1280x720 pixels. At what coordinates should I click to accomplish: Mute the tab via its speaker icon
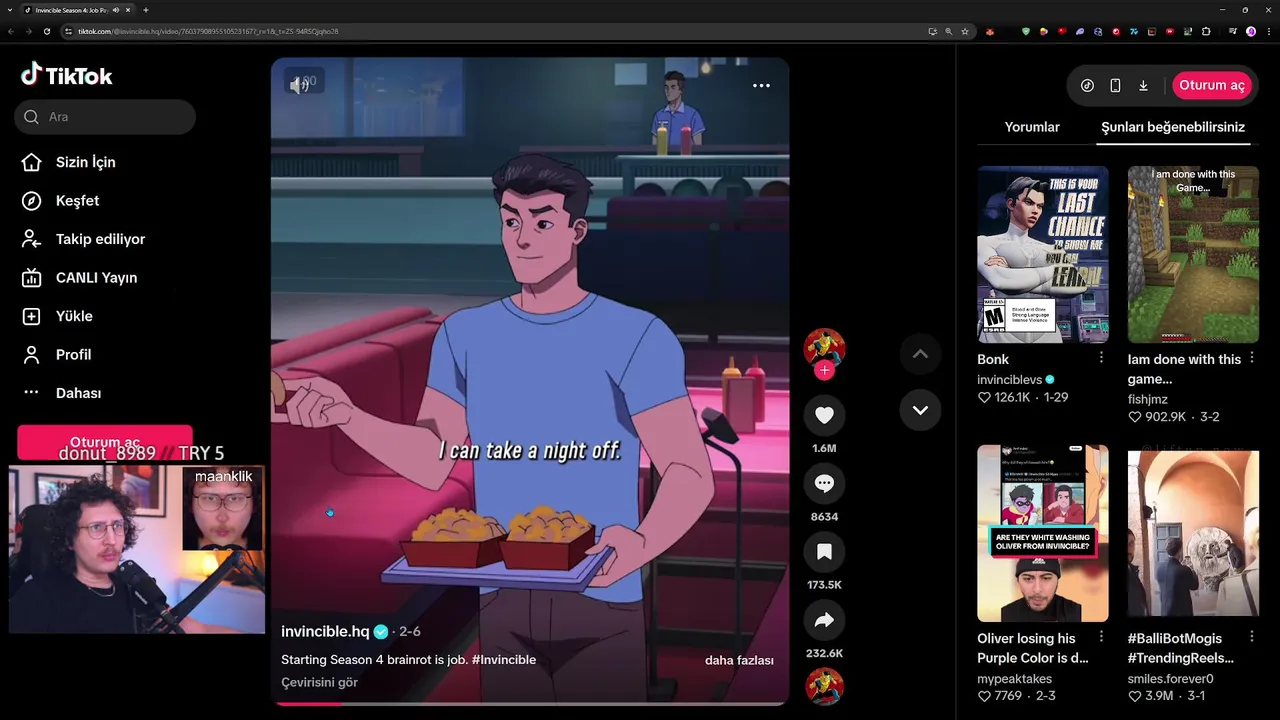point(116,10)
